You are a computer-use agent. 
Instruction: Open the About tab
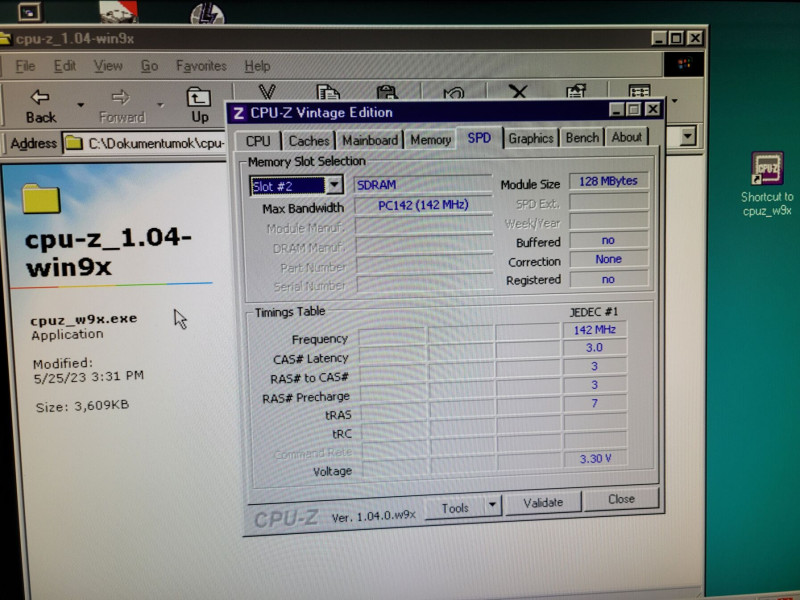(627, 137)
